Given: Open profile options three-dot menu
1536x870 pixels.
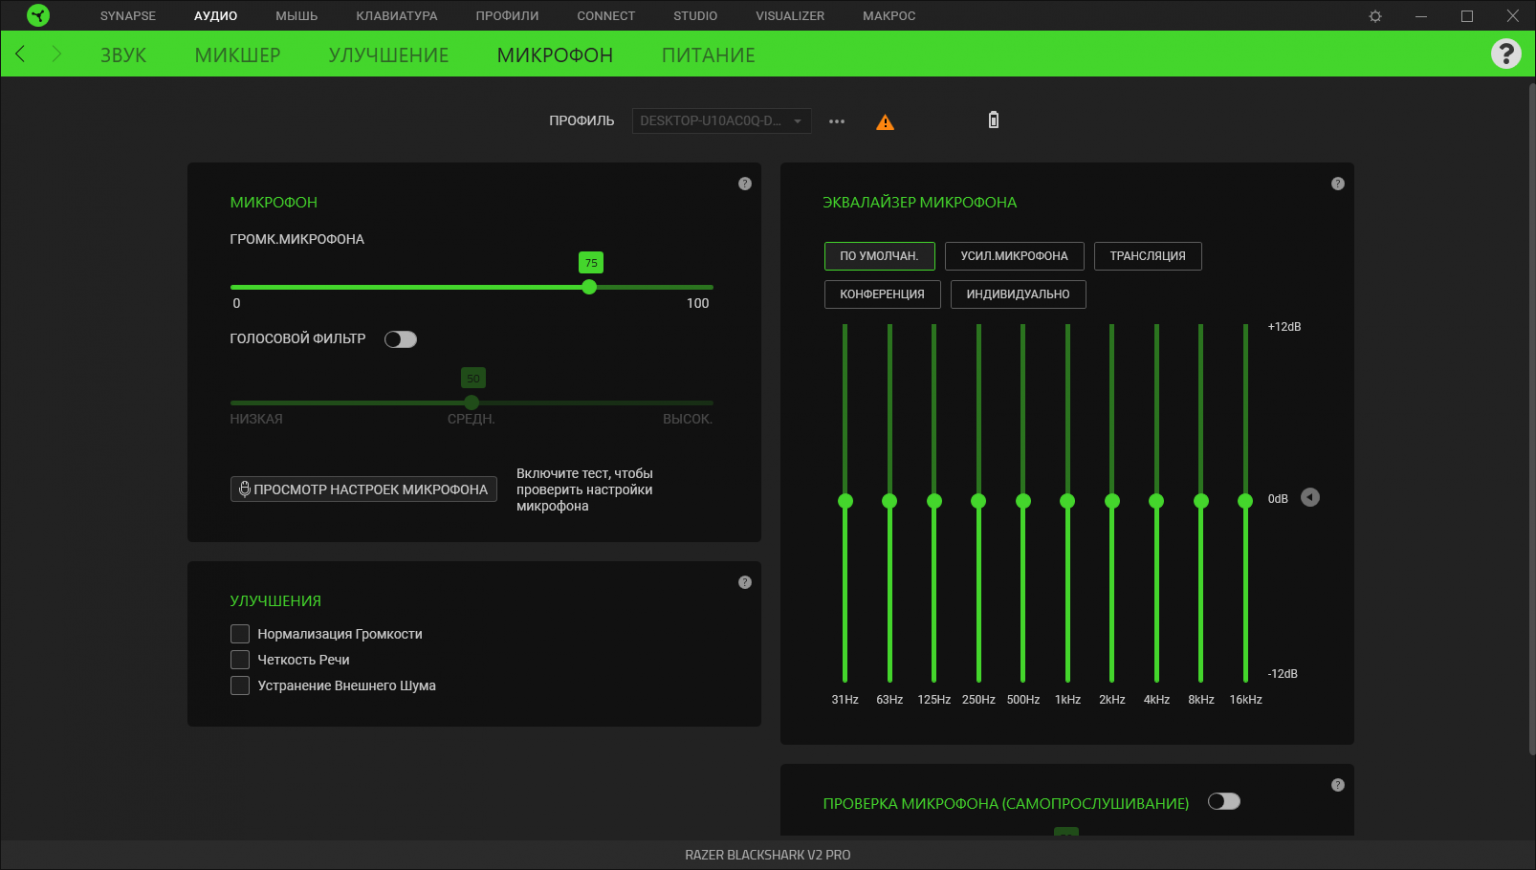Looking at the screenshot, I should (x=837, y=121).
